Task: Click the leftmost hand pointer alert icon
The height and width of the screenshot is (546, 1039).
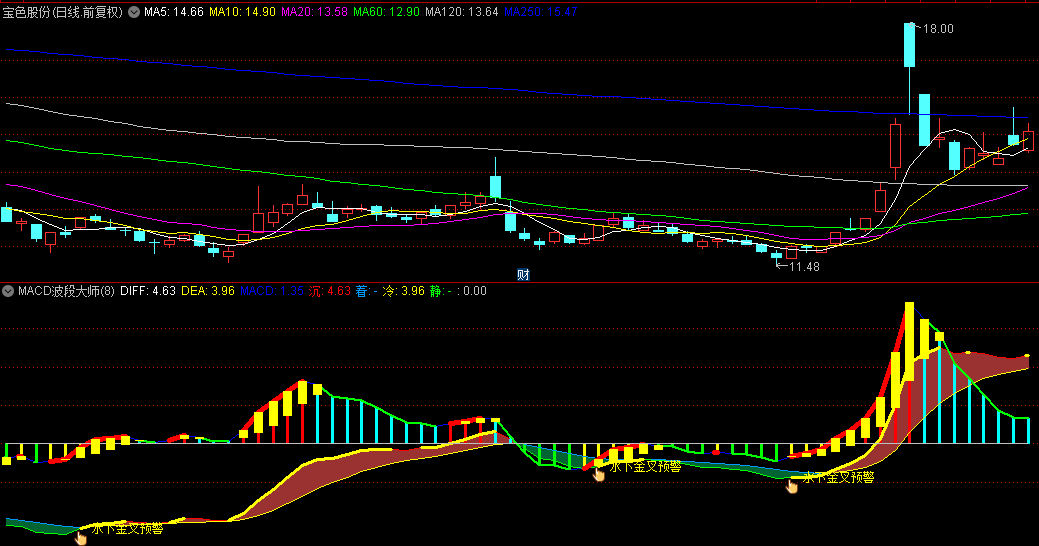Action: [81, 538]
